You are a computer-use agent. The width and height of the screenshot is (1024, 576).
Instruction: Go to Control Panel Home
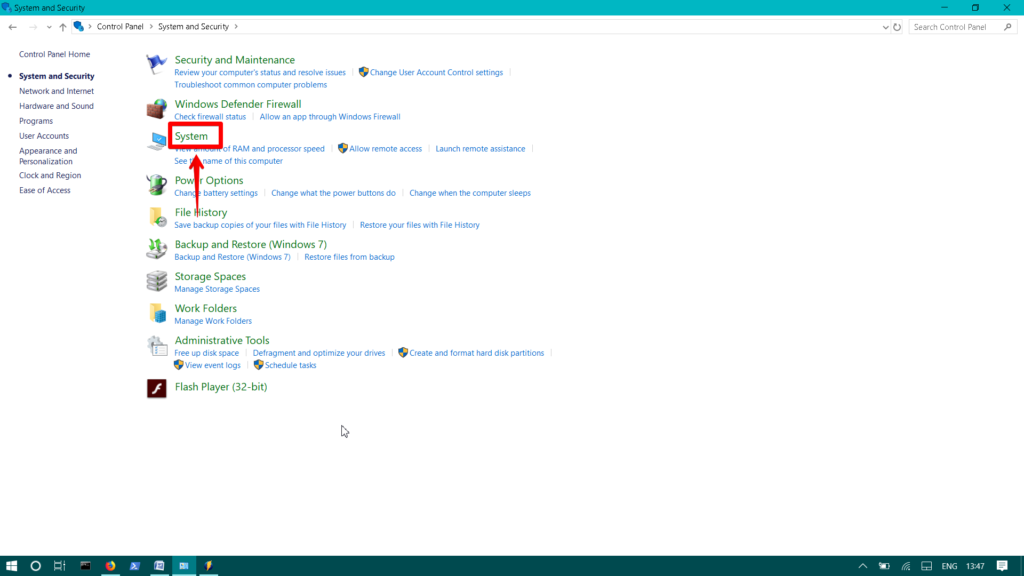[54, 54]
